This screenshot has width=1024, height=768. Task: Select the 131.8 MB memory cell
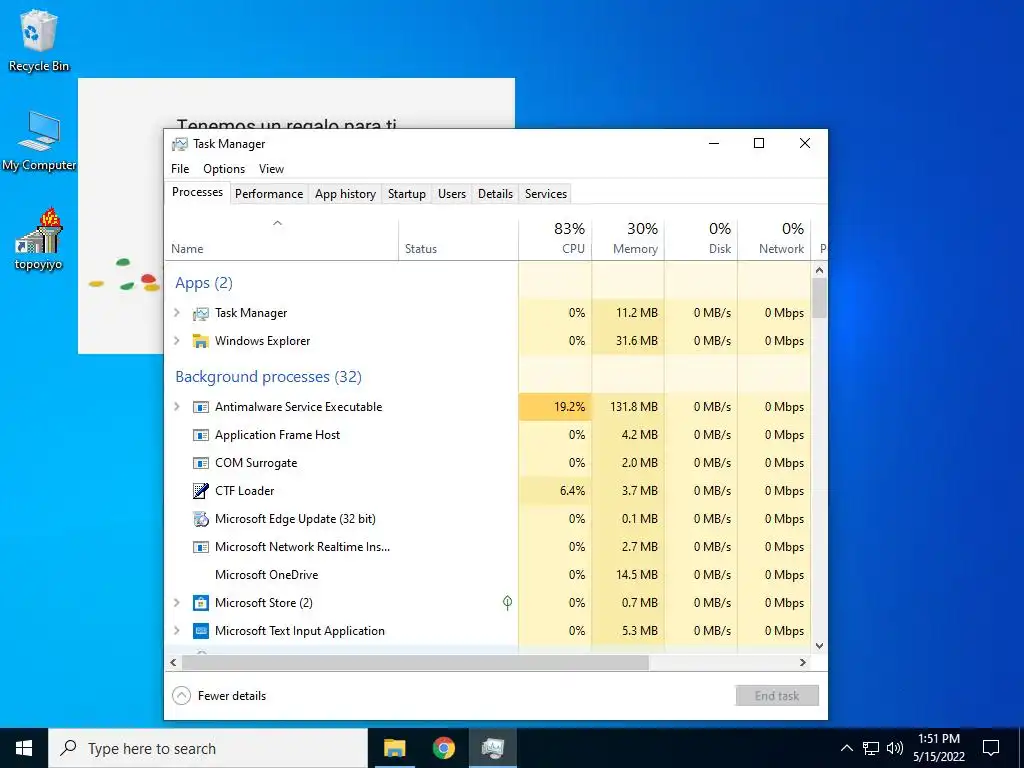(628, 407)
